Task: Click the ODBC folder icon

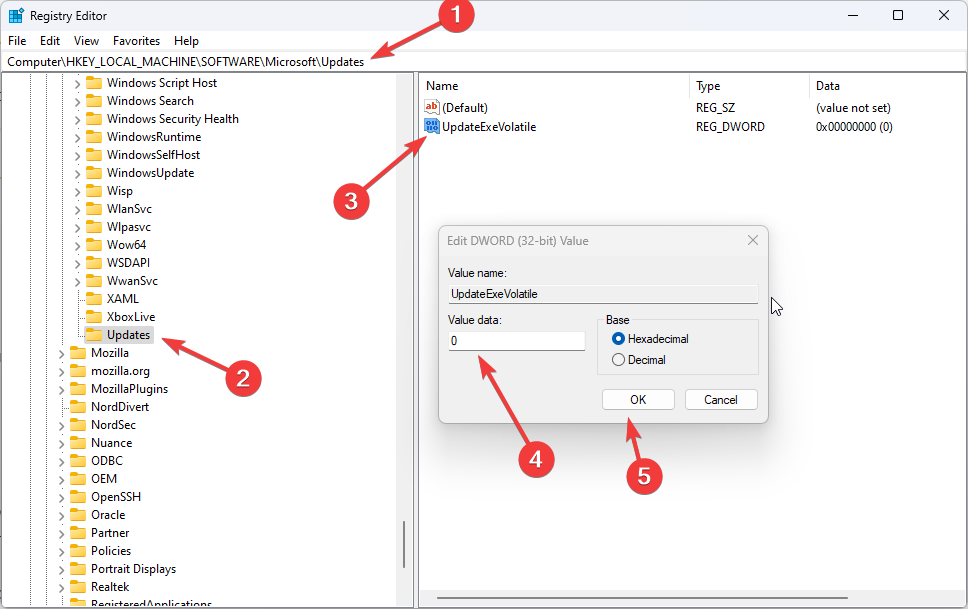Action: coord(78,461)
